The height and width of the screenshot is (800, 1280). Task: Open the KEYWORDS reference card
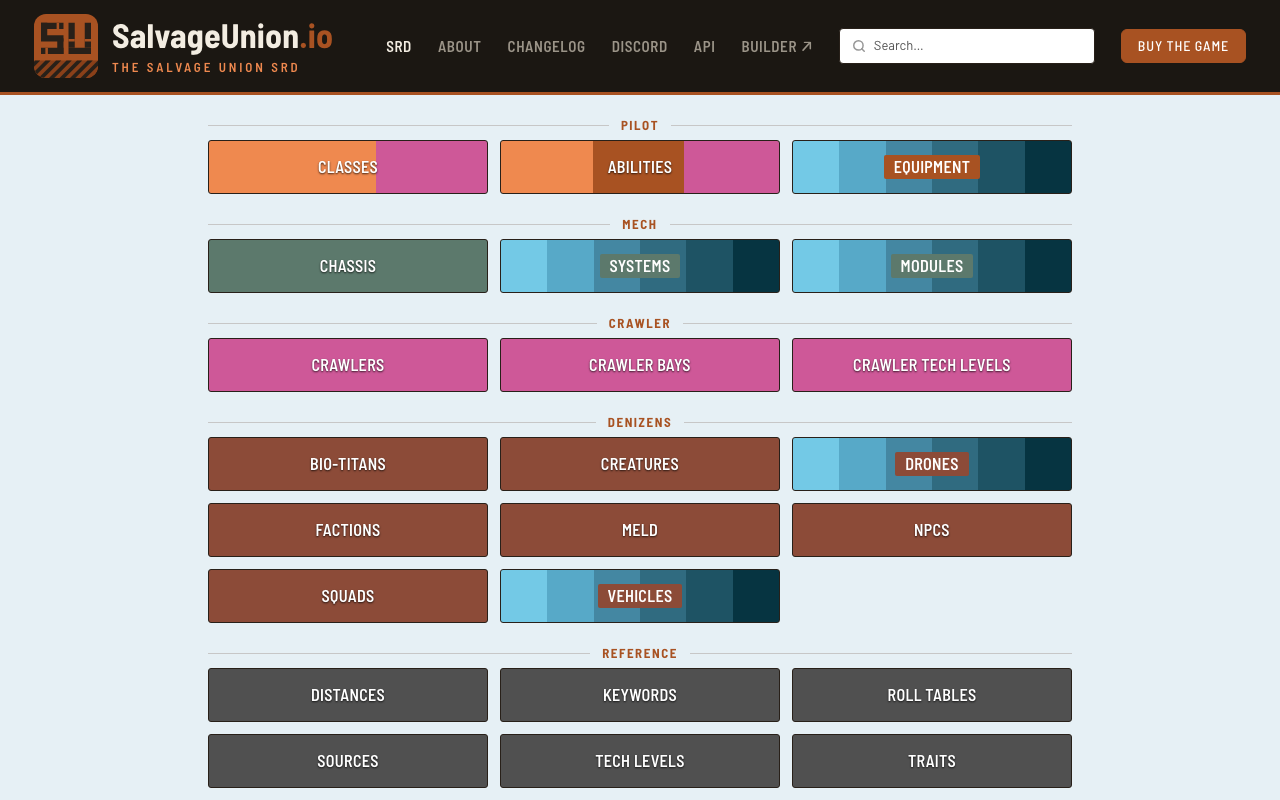click(x=640, y=695)
